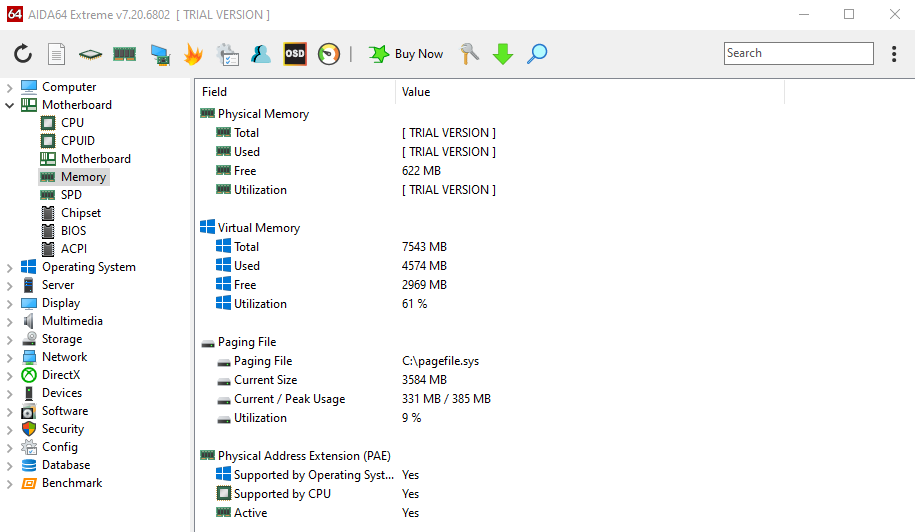Select the 7543 MB virtual total value
Screen dimensions: 915x532
coord(424,247)
